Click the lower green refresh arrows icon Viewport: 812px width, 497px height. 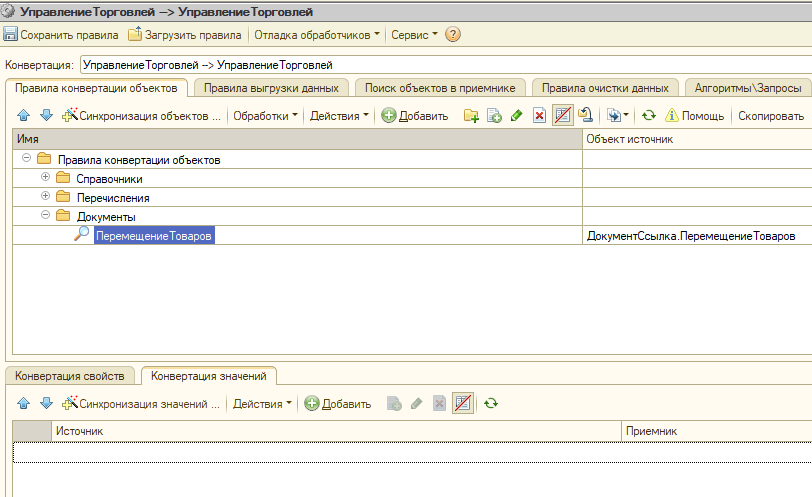point(491,403)
